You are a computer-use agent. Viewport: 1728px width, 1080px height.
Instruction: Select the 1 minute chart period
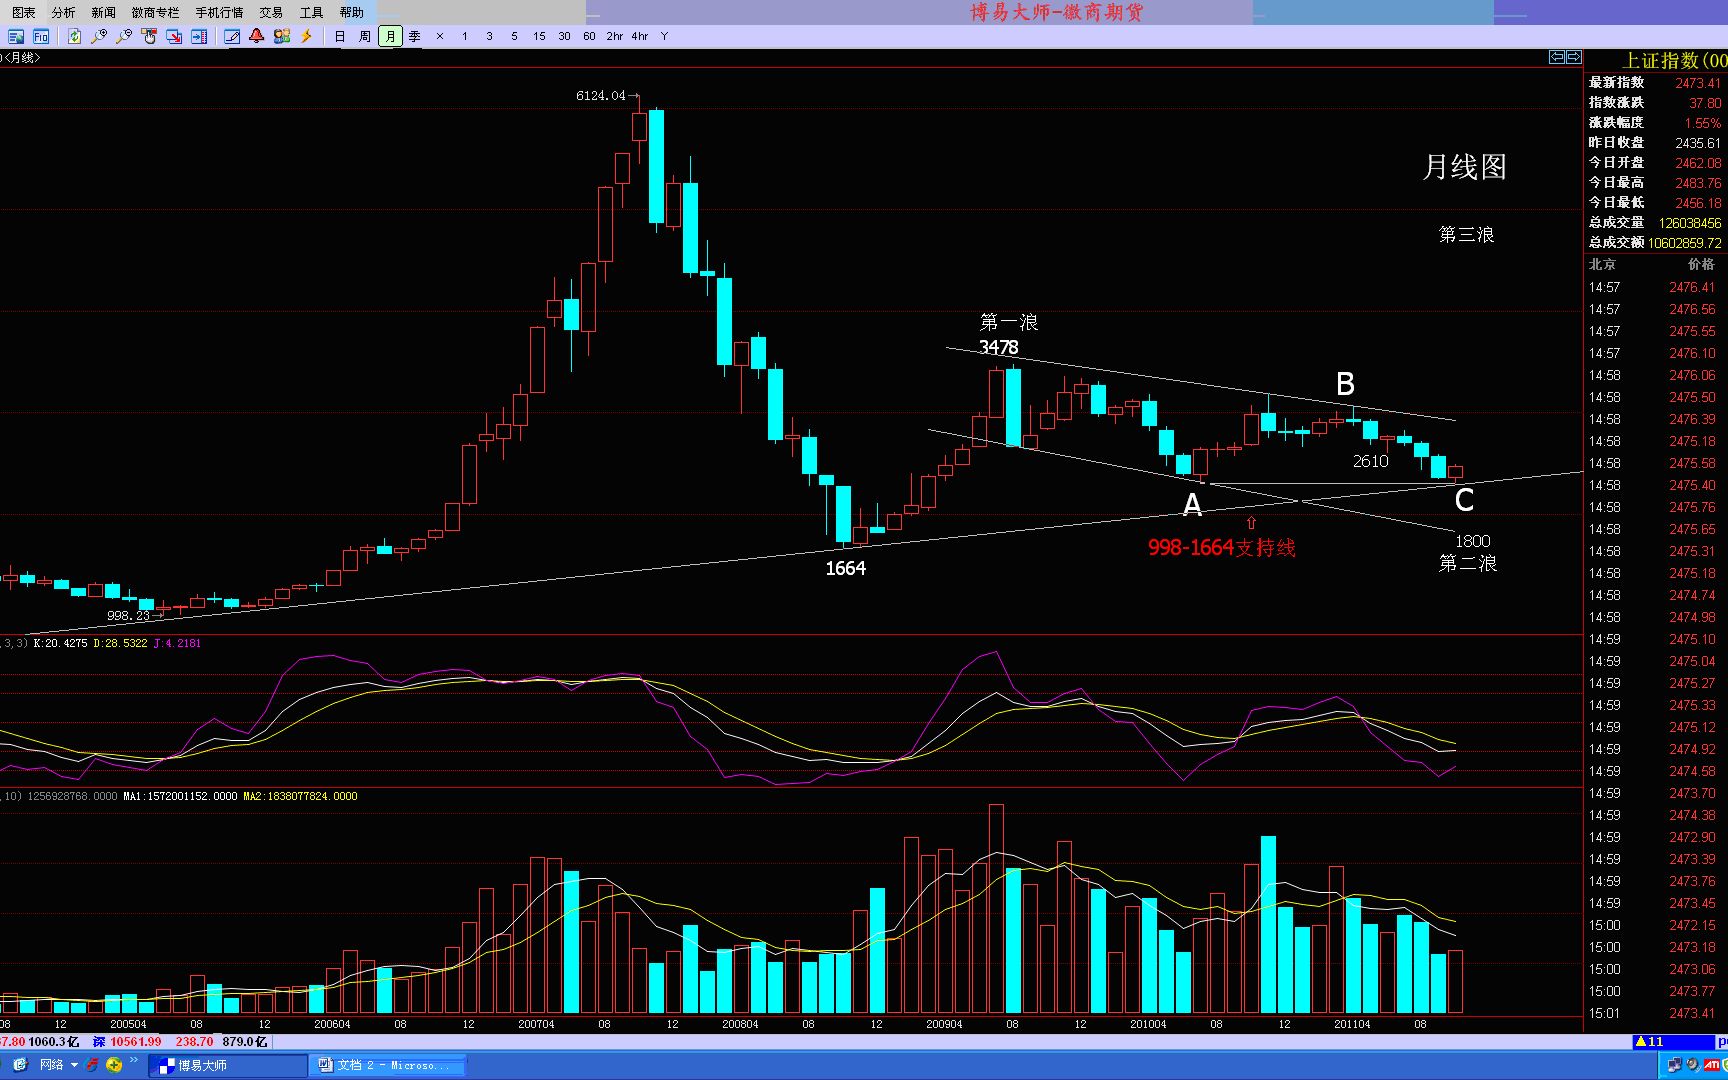tap(465, 36)
